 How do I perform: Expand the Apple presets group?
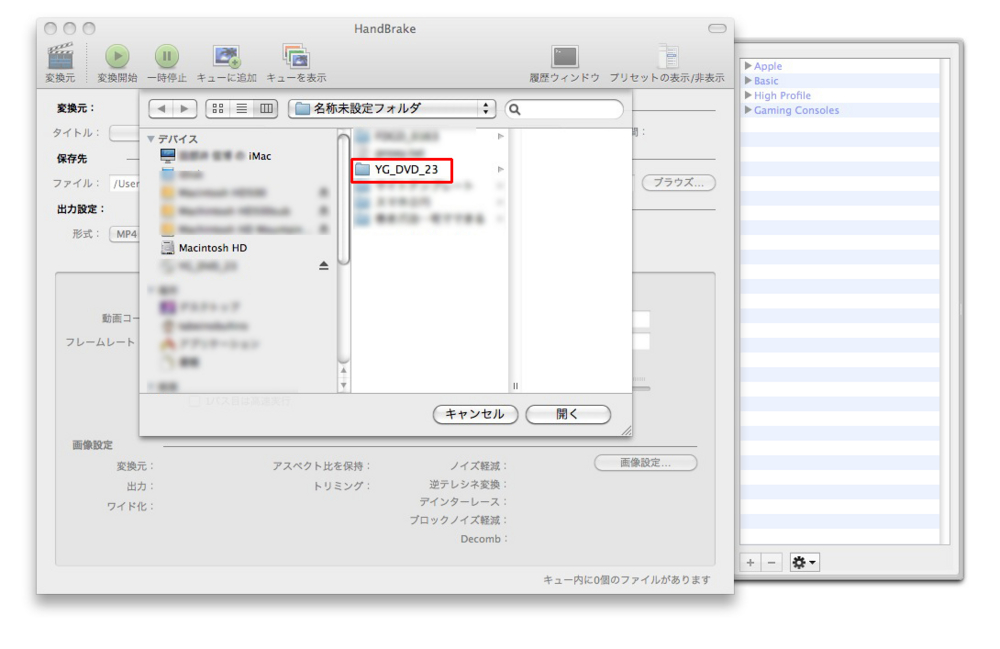click(x=748, y=66)
